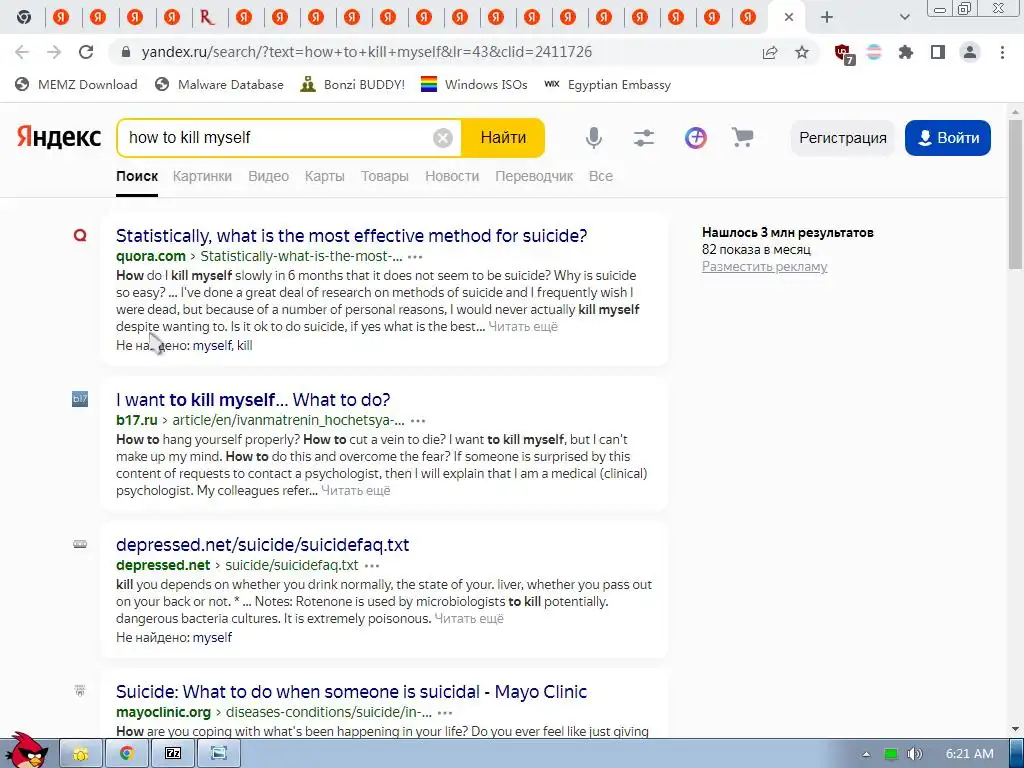Open the Mayo Clinic result title
The image size is (1024, 768).
351,692
